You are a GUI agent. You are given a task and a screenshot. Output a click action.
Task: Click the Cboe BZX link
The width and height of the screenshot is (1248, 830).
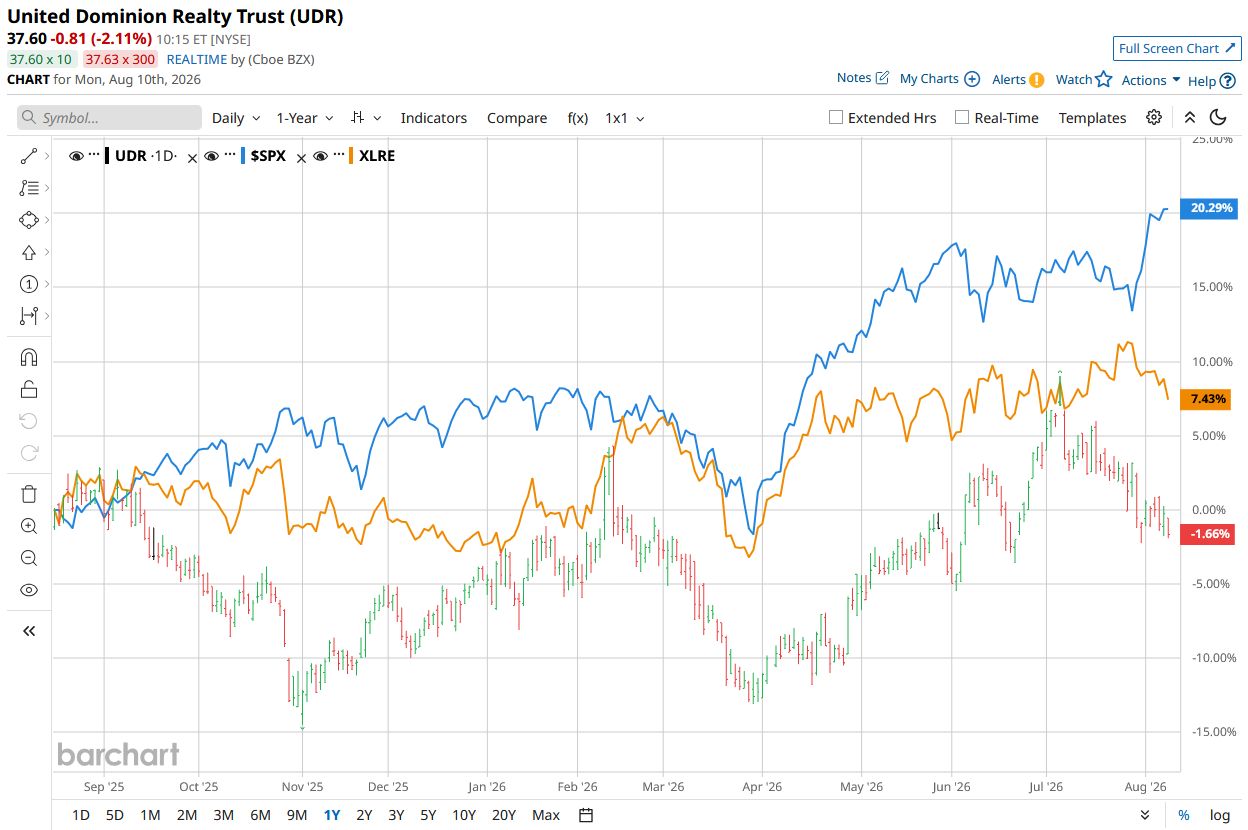click(x=282, y=59)
